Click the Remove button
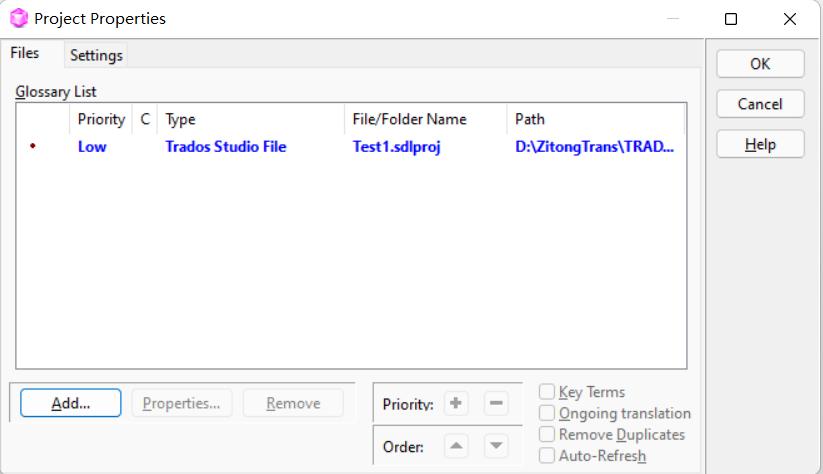The image size is (823, 474). point(293,403)
